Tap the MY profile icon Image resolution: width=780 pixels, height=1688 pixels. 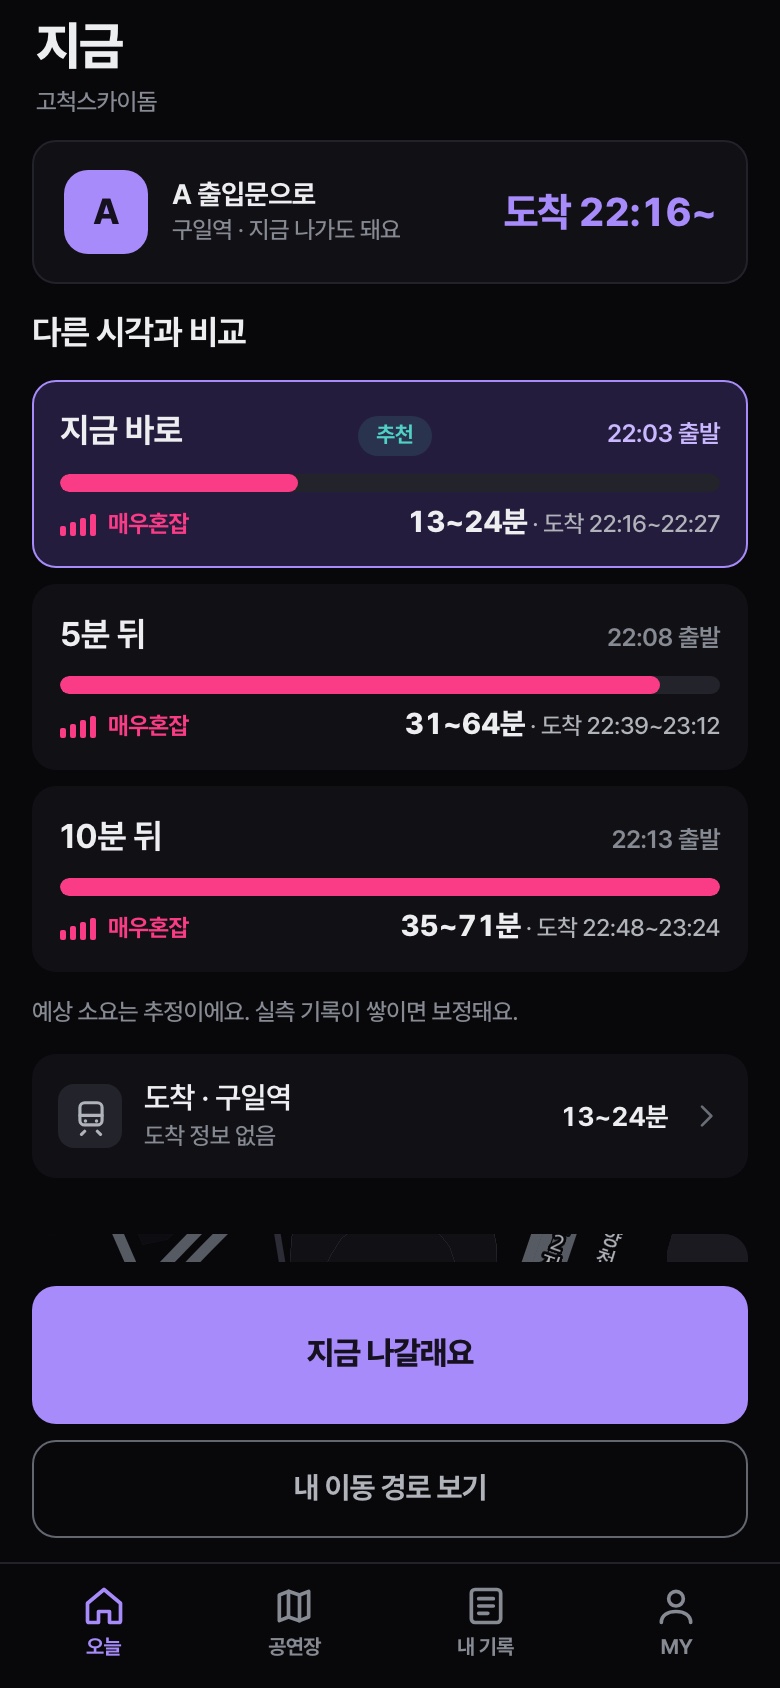click(676, 1606)
